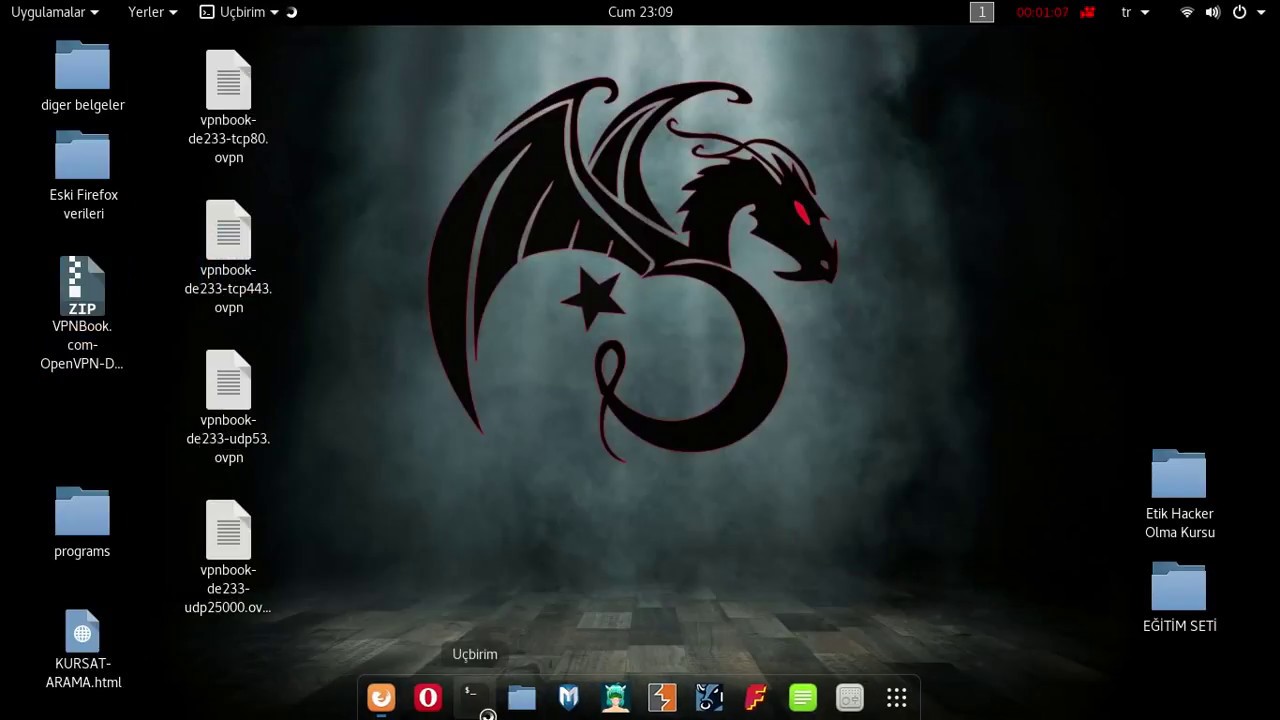Viewport: 1280px width, 720px height.
Task: Open the Files manager dock icon
Action: tap(521, 697)
